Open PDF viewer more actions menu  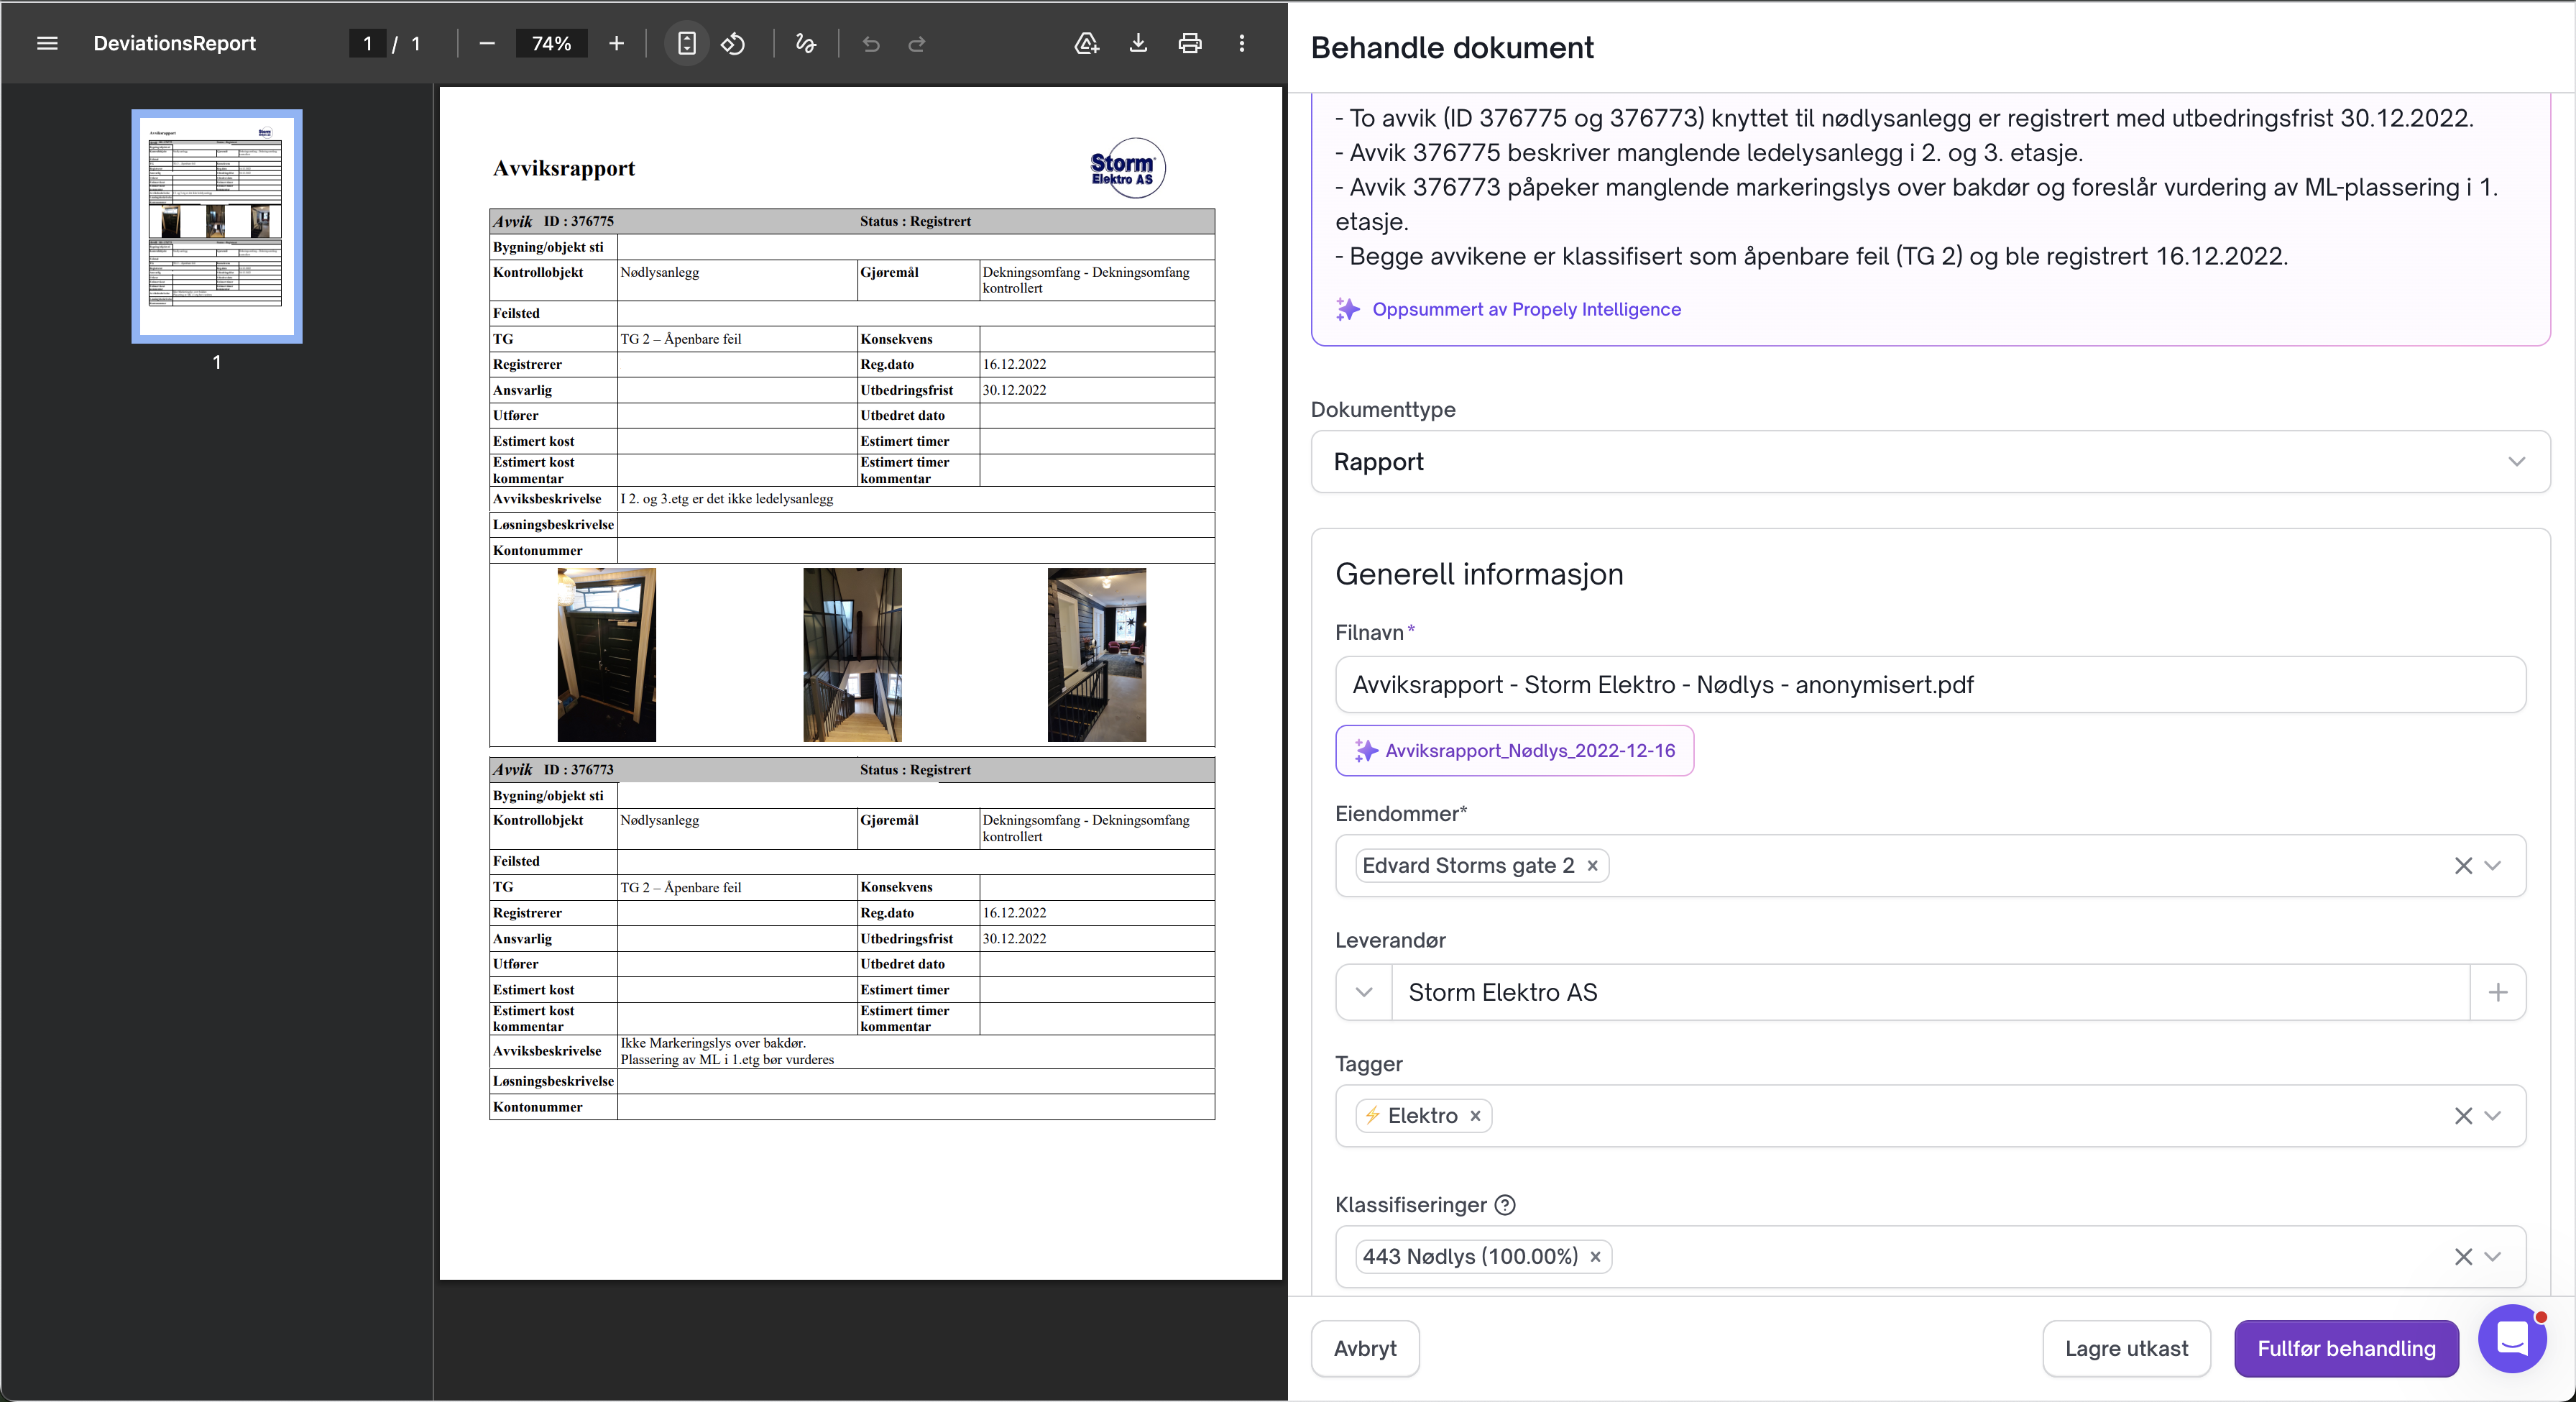(1242, 43)
